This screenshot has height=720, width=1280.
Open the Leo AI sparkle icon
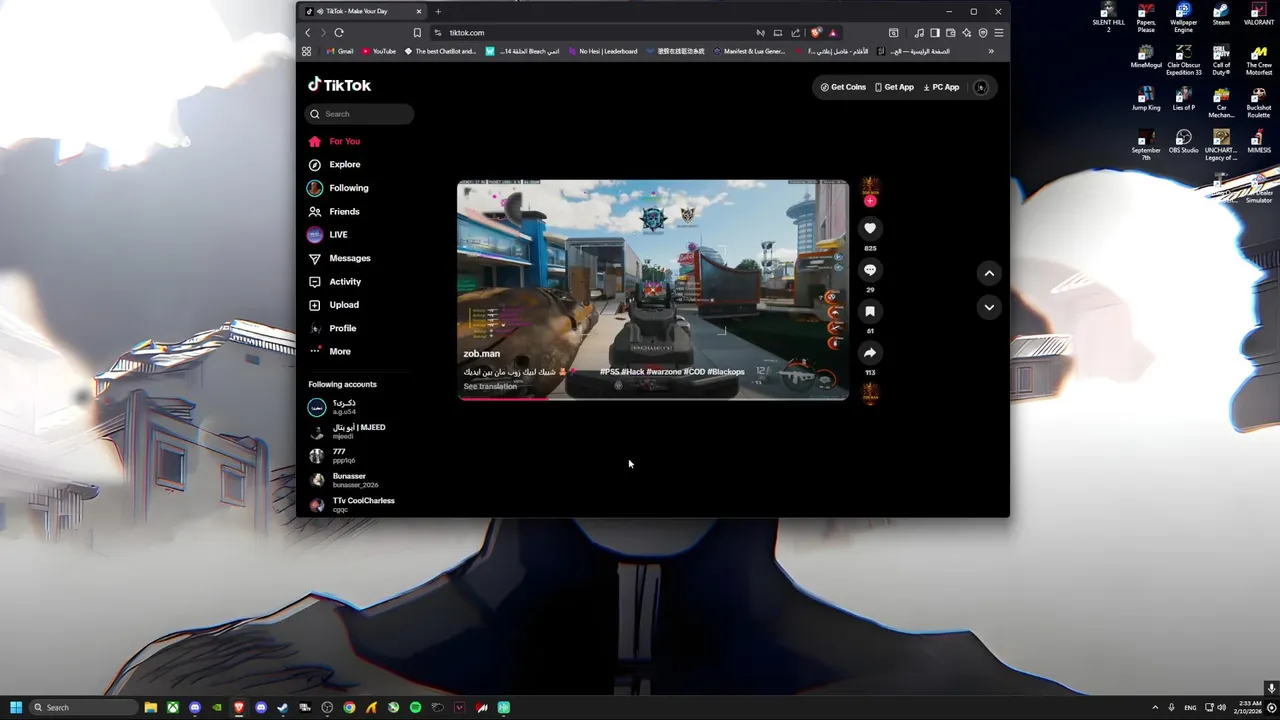point(967,33)
